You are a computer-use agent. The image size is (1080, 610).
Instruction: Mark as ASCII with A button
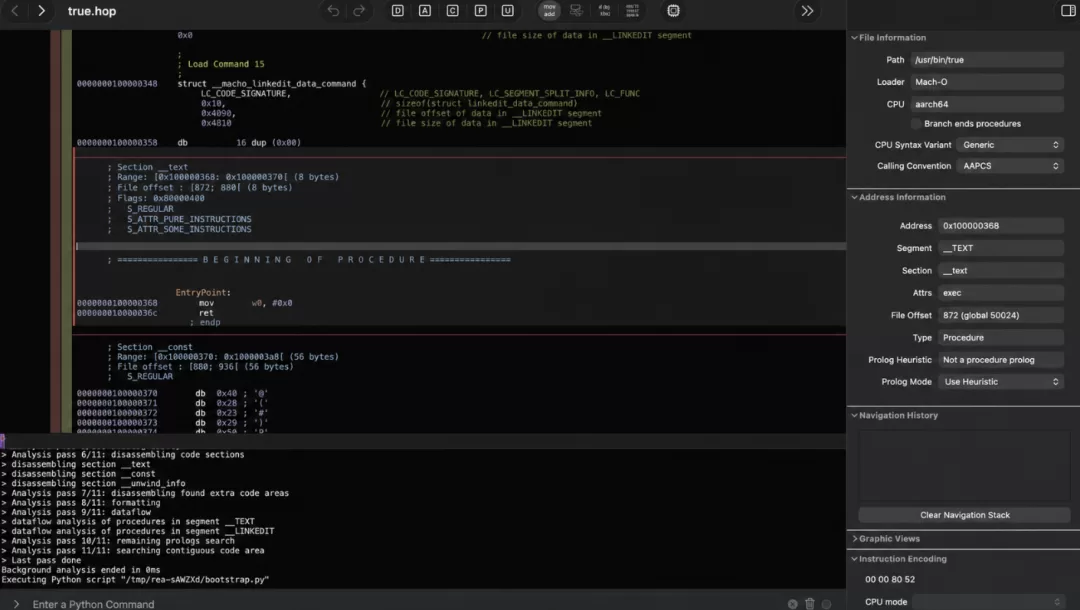425,11
